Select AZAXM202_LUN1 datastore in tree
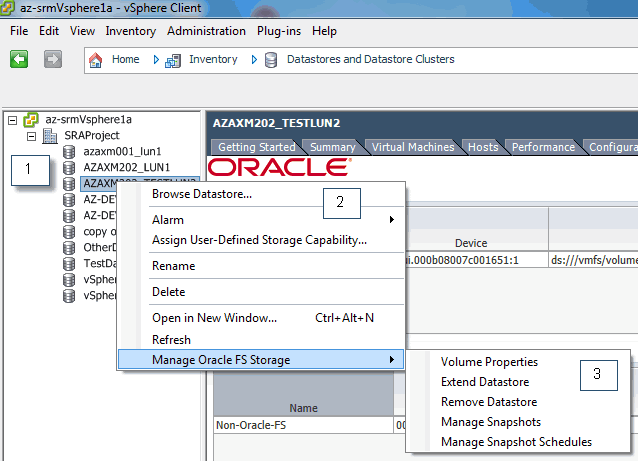638x461 pixels. coord(127,168)
